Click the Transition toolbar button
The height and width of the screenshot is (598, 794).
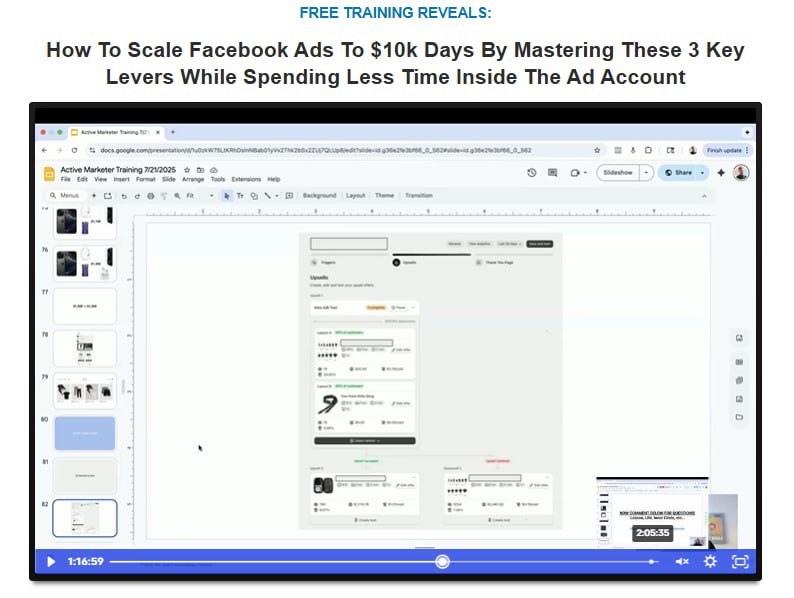419,195
